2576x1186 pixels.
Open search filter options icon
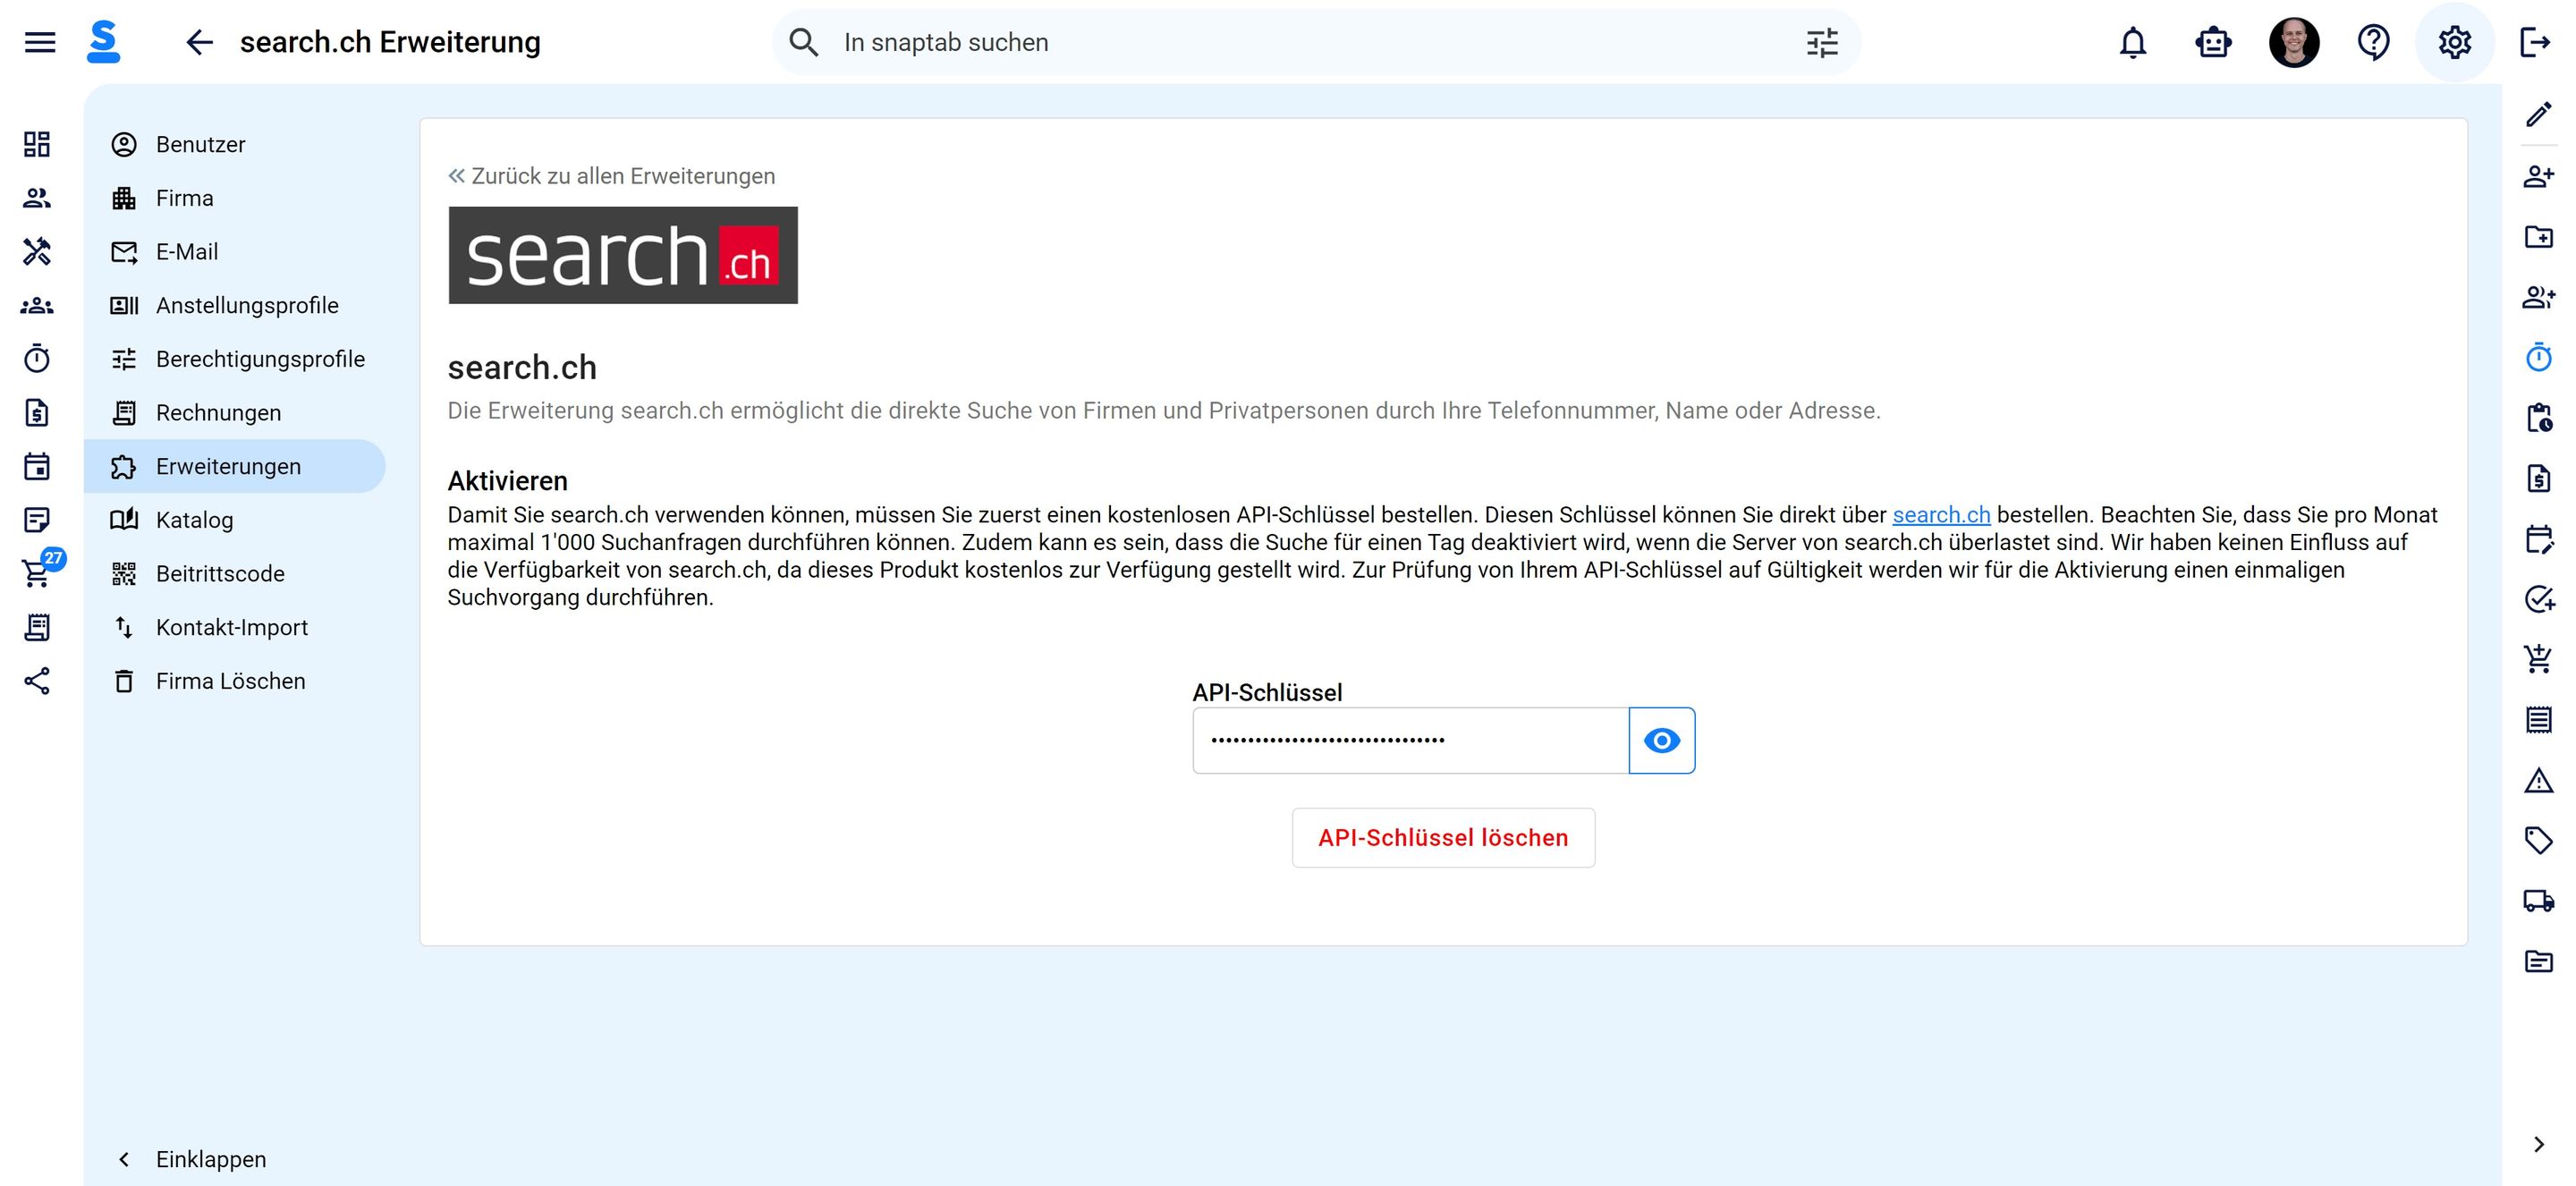click(x=1822, y=42)
